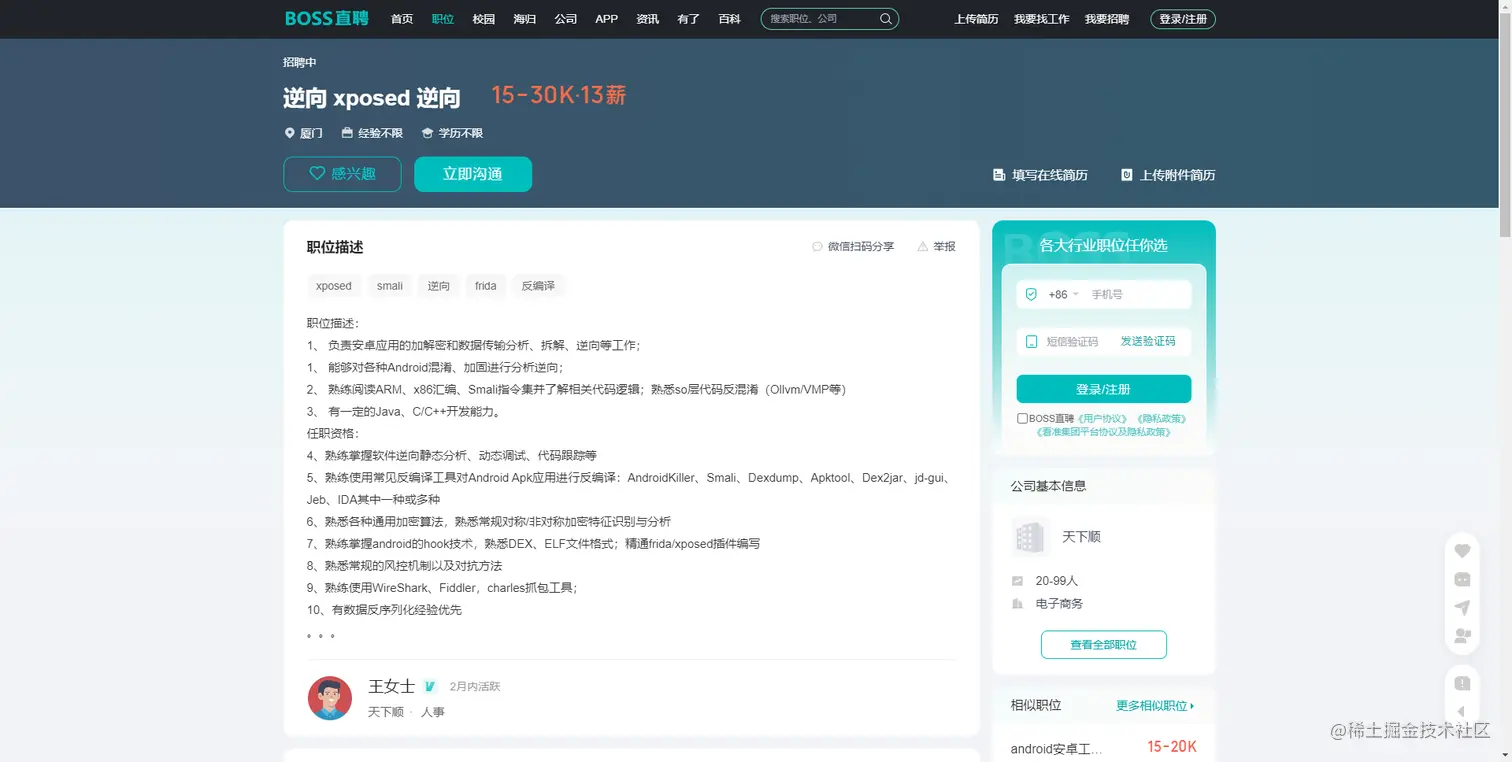Click the 天下顺 company logo image

[x=1030, y=537]
